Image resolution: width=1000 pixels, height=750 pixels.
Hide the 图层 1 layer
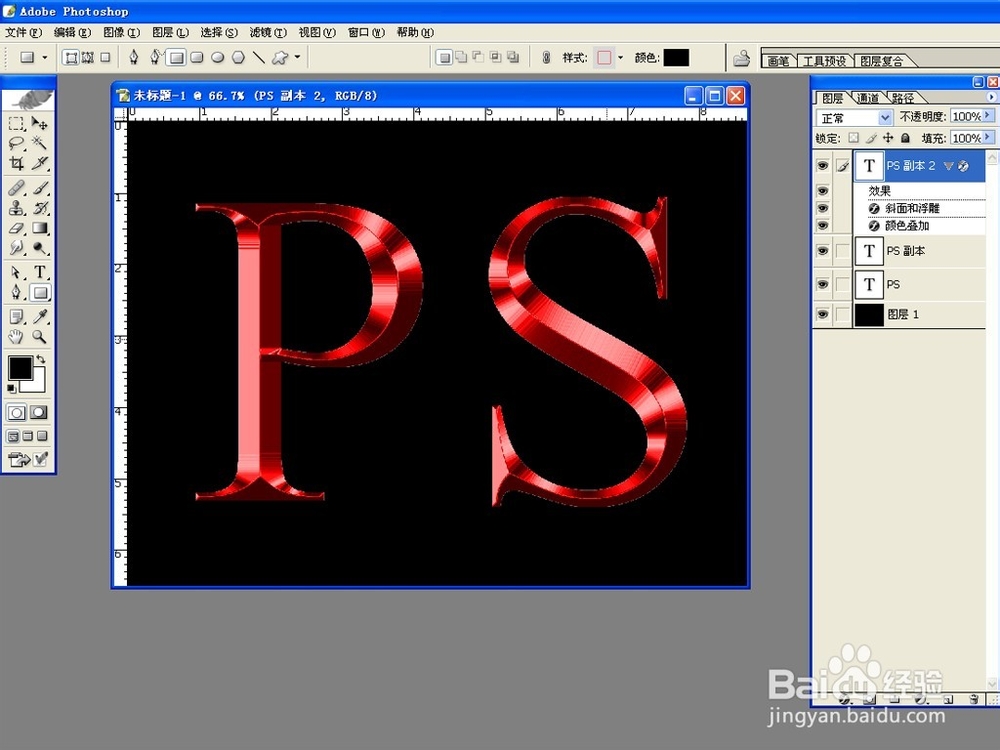tap(824, 313)
